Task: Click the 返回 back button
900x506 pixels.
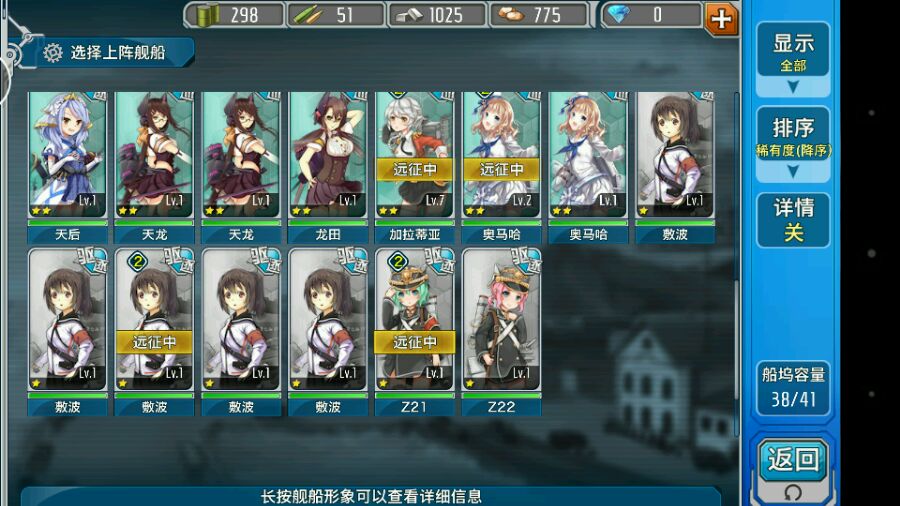Action: [793, 460]
